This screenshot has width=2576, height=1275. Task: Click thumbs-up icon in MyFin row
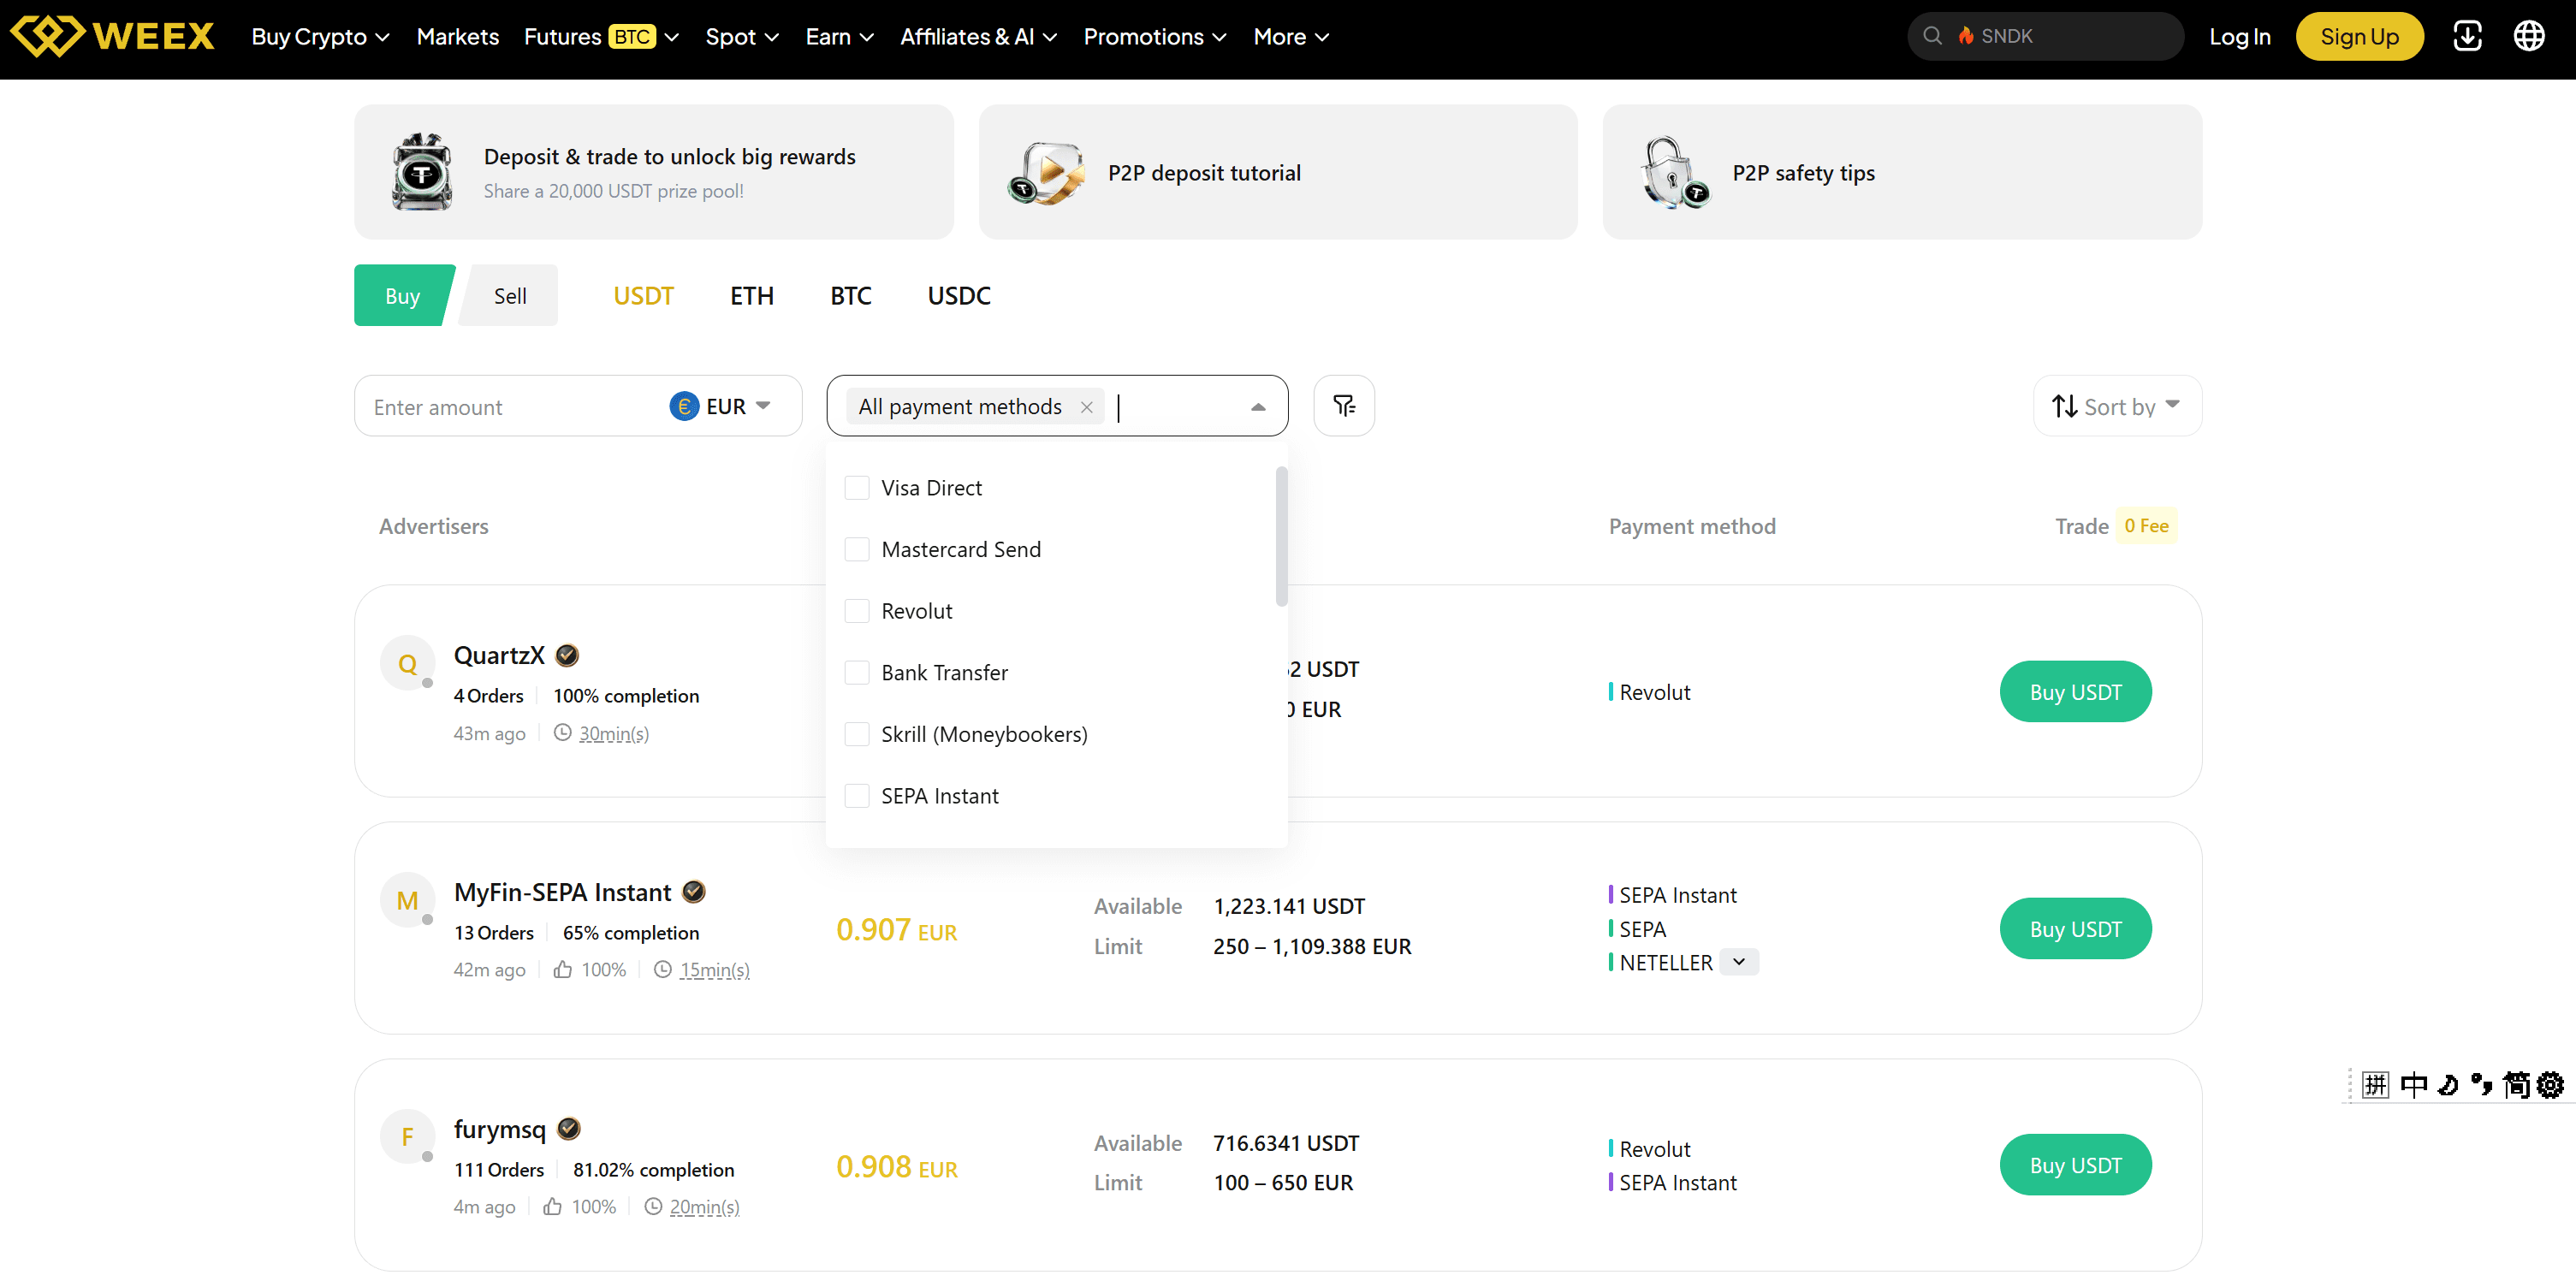point(563,969)
